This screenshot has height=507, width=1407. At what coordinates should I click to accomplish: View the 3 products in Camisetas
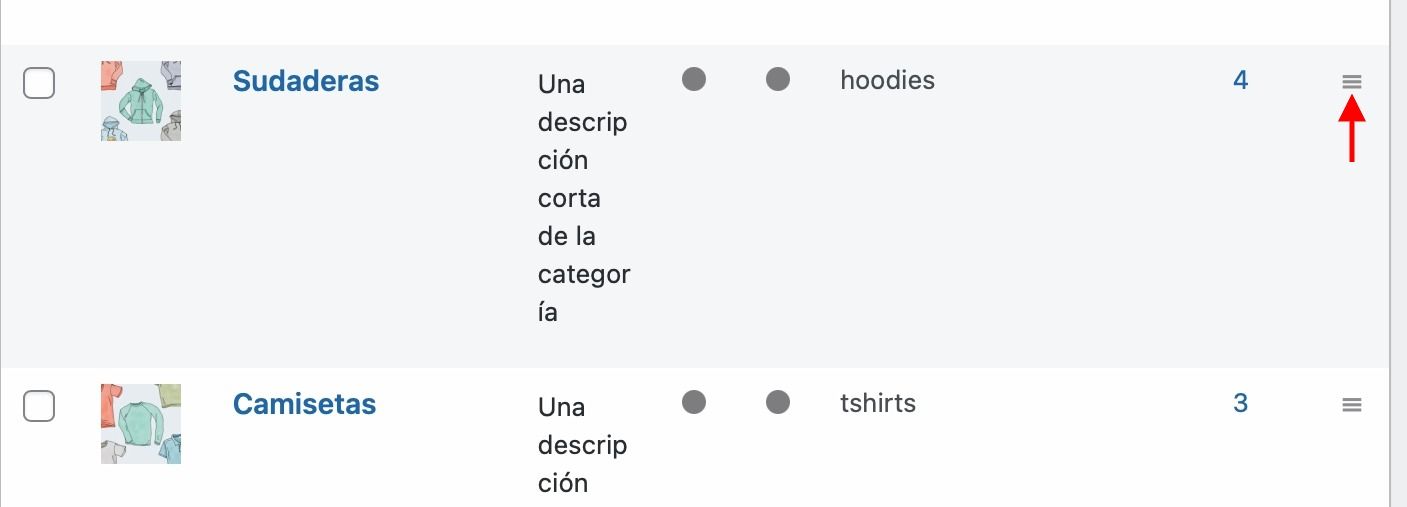[x=1240, y=403]
